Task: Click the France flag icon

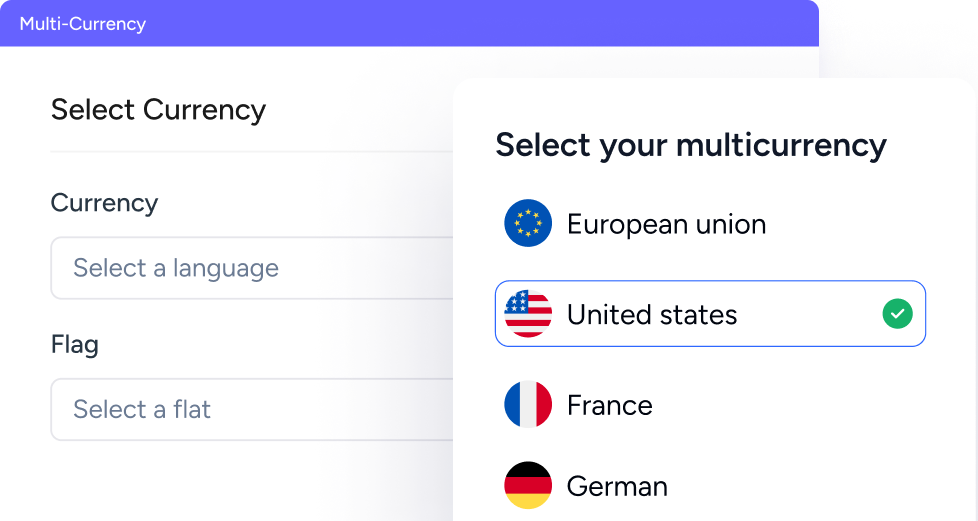Action: [528, 405]
